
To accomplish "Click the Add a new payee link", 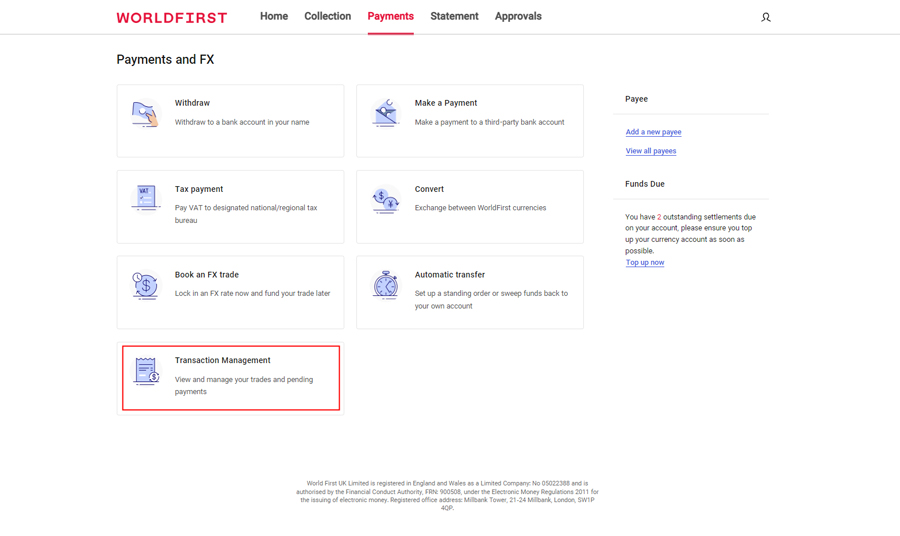I will pyautogui.click(x=653, y=132).
